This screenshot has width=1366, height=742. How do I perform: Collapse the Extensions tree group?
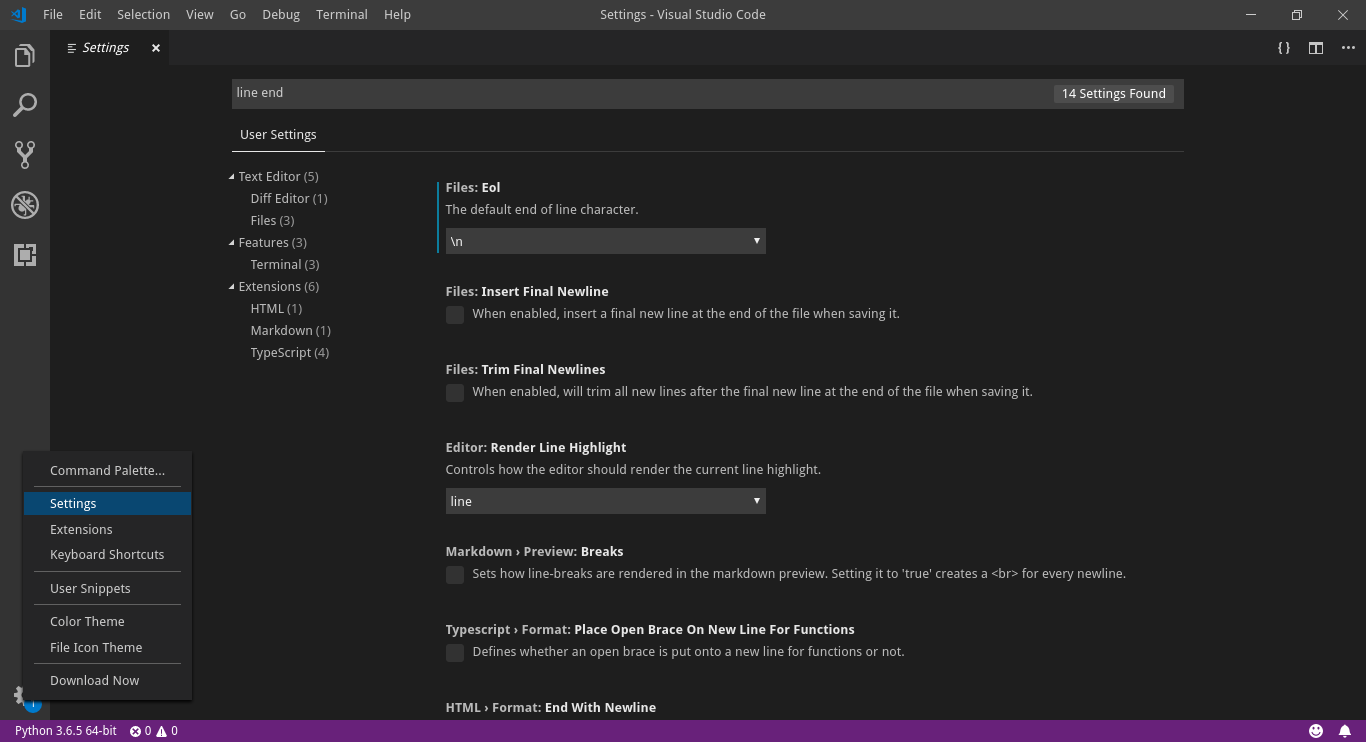pyautogui.click(x=232, y=287)
